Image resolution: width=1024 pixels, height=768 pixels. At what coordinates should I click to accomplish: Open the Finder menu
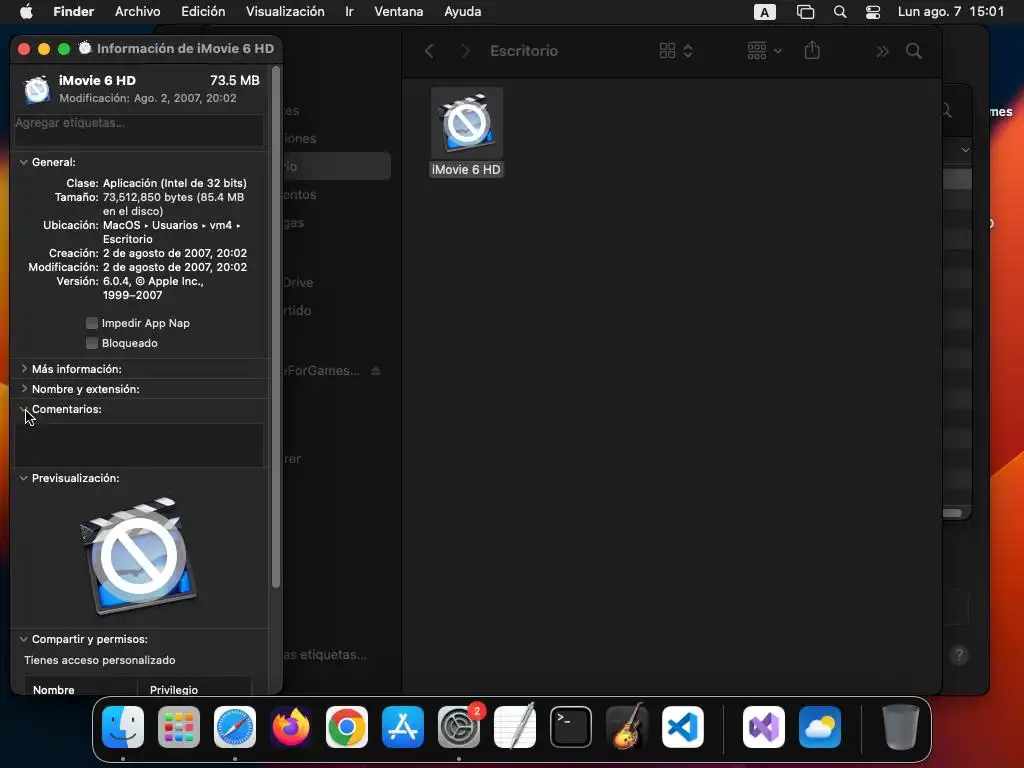tap(74, 12)
